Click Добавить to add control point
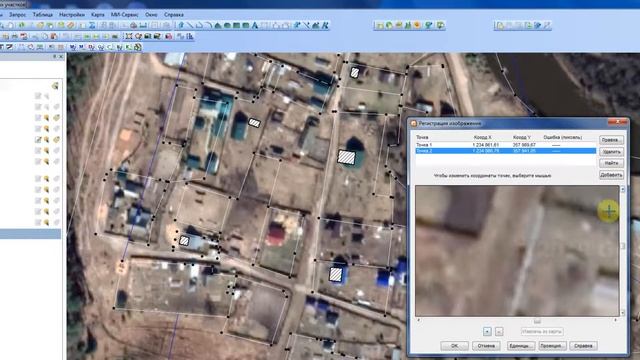The image size is (640, 360). click(611, 175)
